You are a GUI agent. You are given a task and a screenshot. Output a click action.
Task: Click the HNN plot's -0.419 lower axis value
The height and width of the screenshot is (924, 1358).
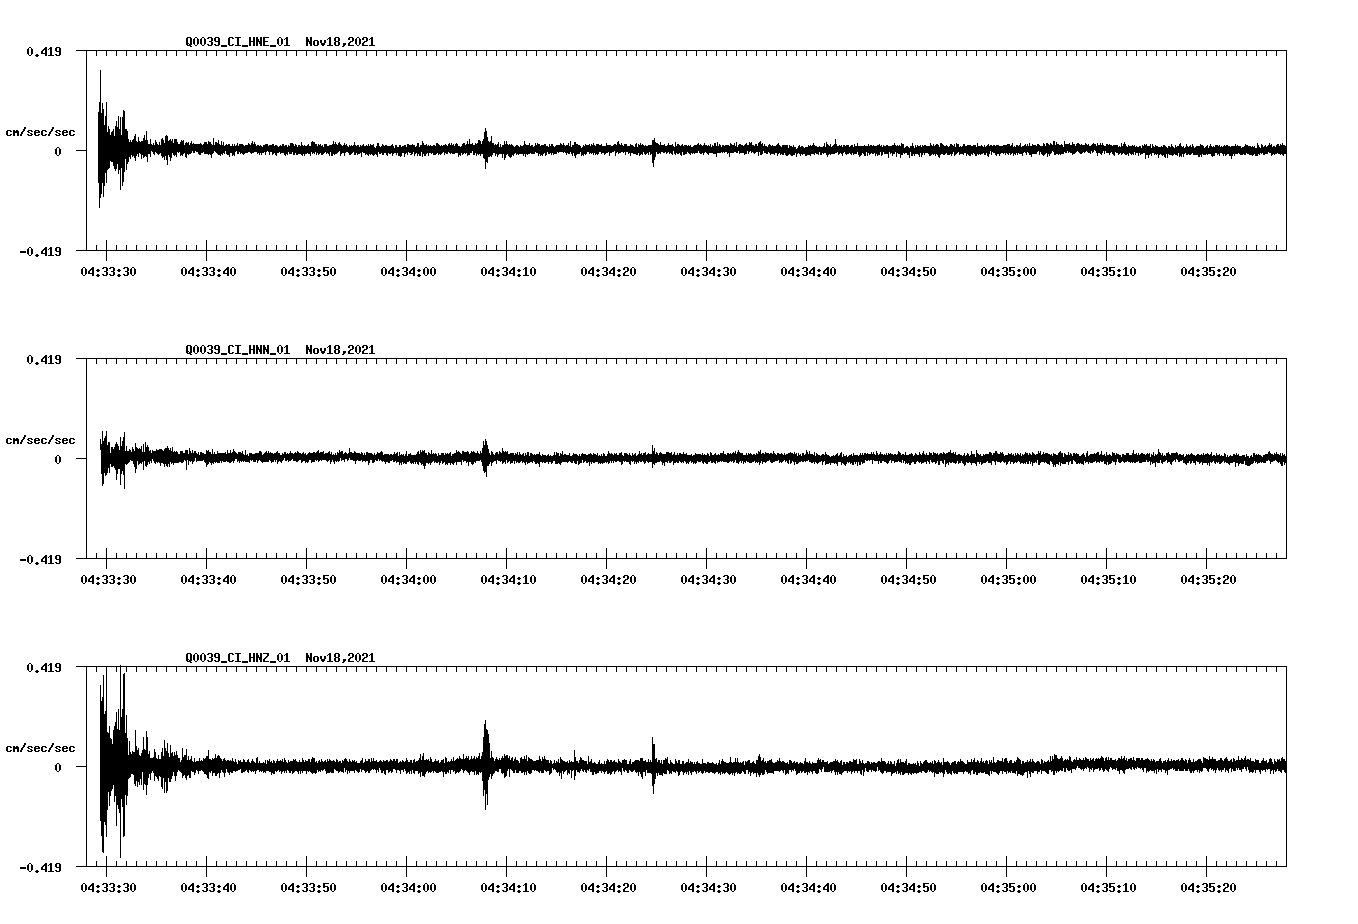40,559
